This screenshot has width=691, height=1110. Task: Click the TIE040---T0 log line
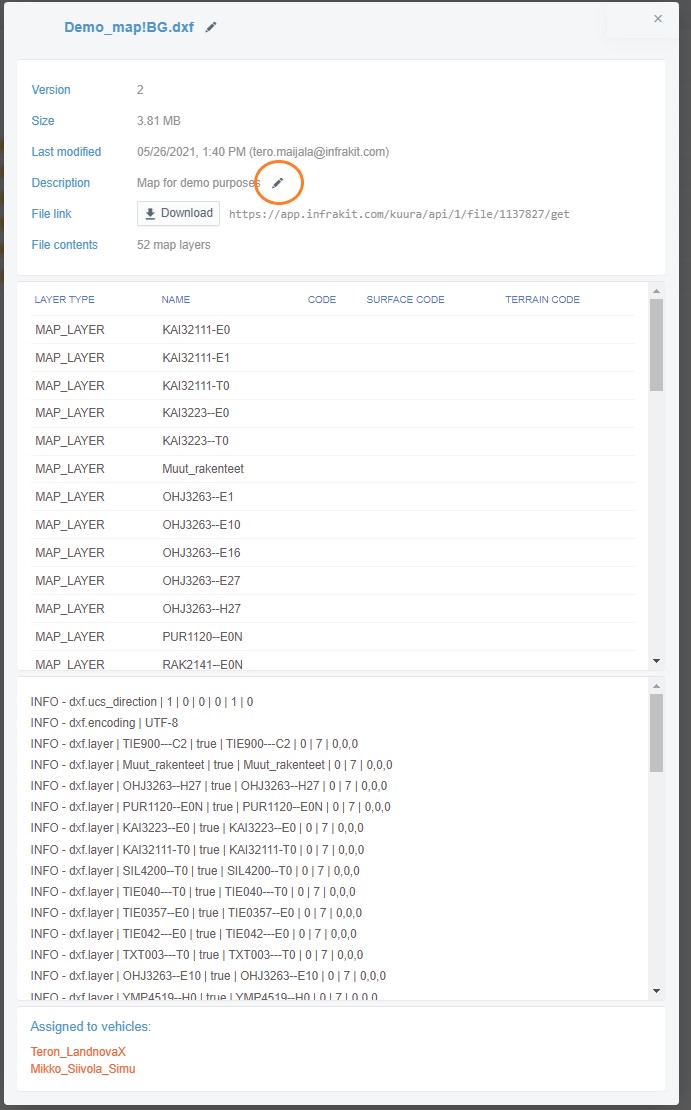(193, 892)
